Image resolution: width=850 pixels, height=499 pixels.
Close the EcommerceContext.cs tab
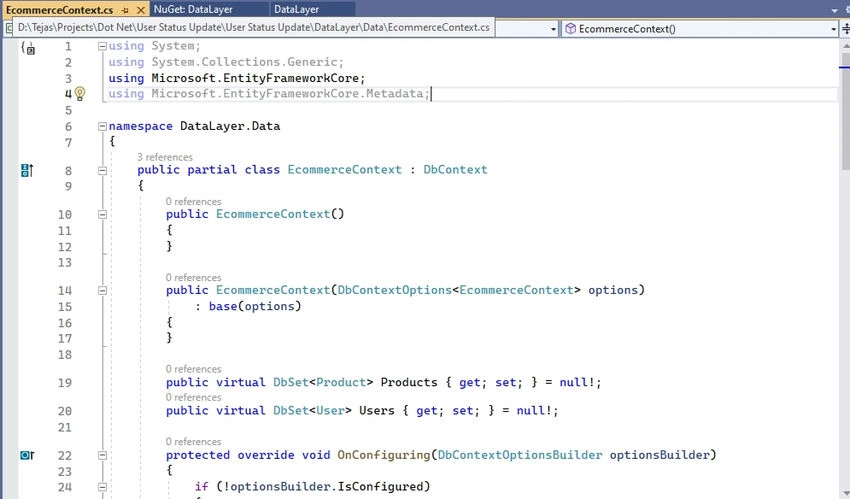[140, 10]
